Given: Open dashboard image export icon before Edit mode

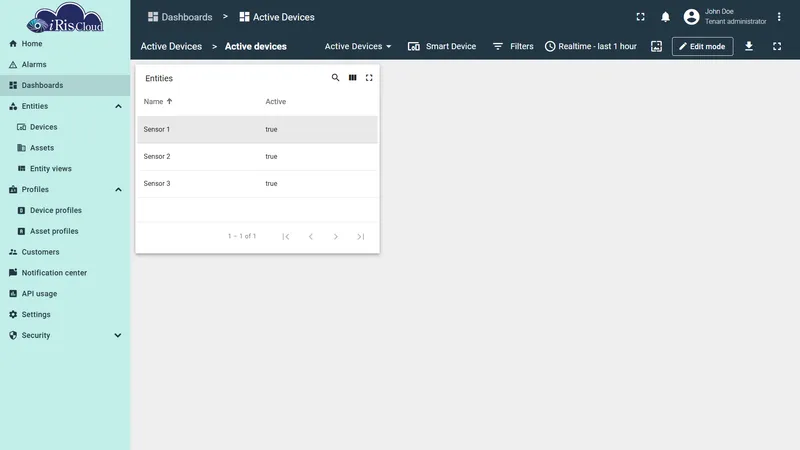Looking at the screenshot, I should [x=657, y=46].
